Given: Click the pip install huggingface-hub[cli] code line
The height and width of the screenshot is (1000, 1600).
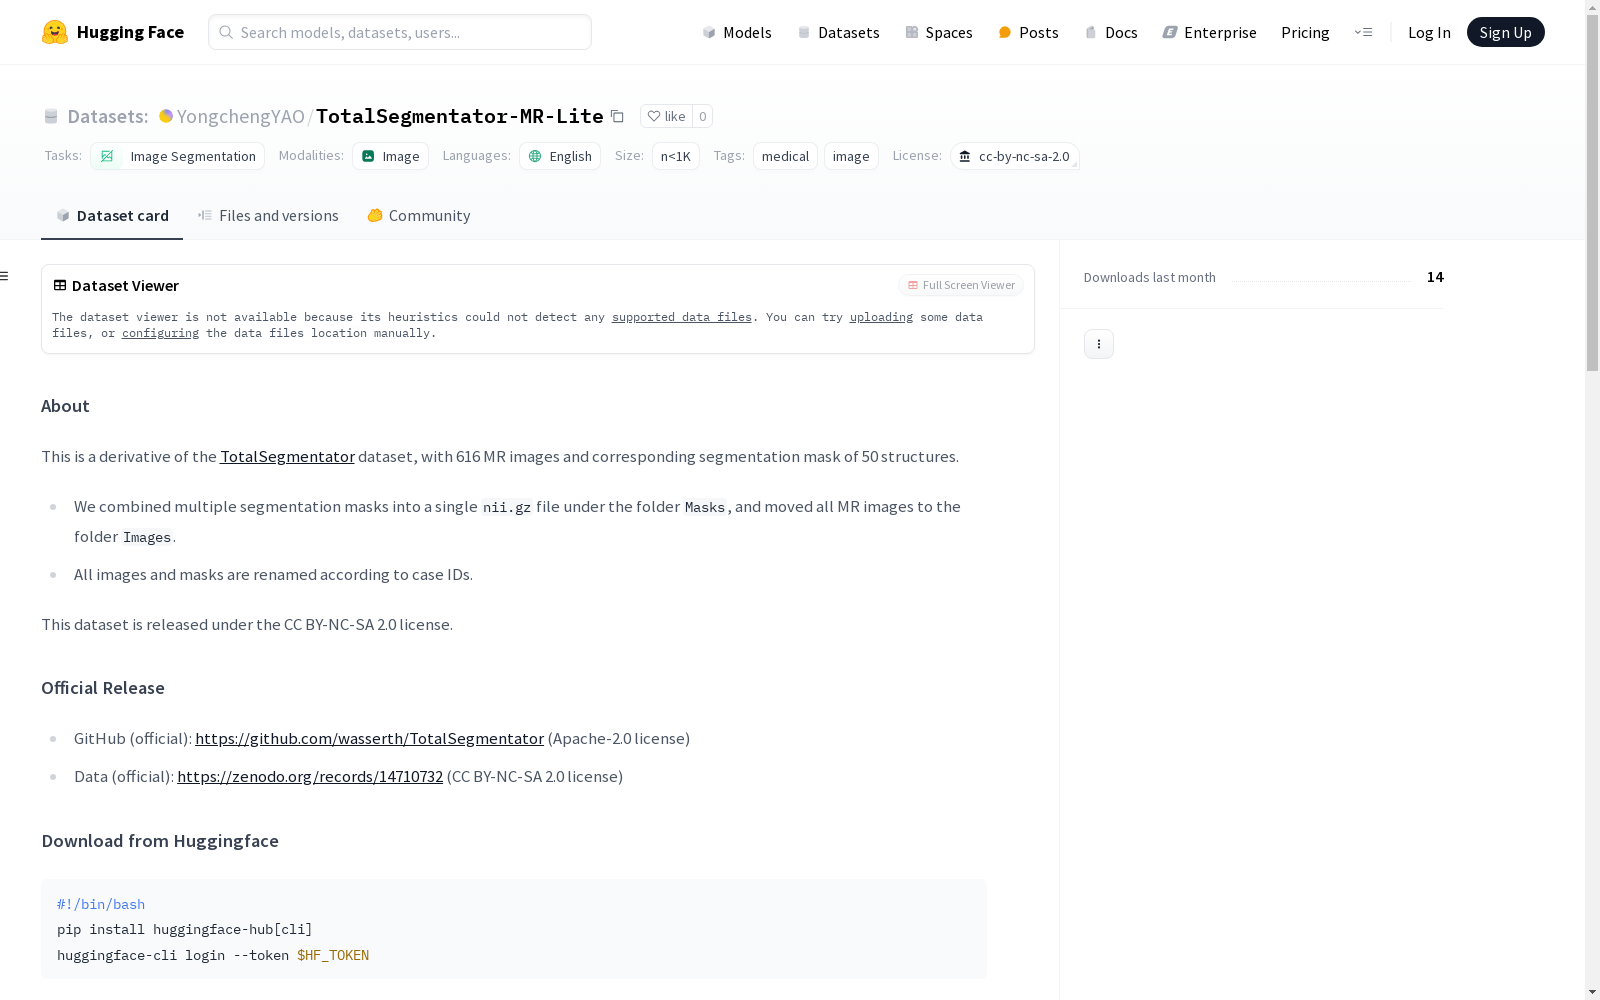Looking at the screenshot, I should click(x=185, y=930).
